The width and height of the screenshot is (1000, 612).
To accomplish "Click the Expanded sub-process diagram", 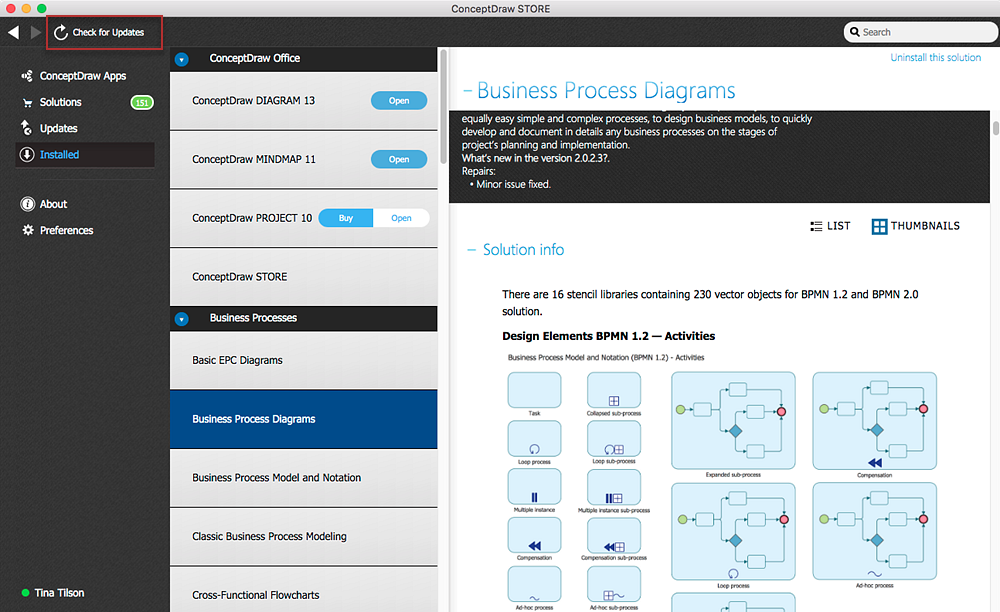I will click(x=733, y=421).
